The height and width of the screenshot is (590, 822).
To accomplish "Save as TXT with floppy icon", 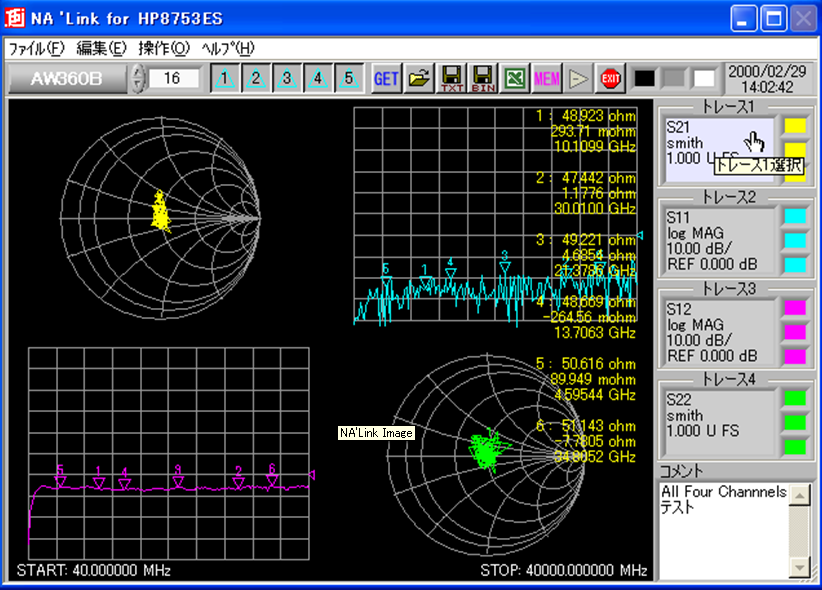I will (451, 79).
